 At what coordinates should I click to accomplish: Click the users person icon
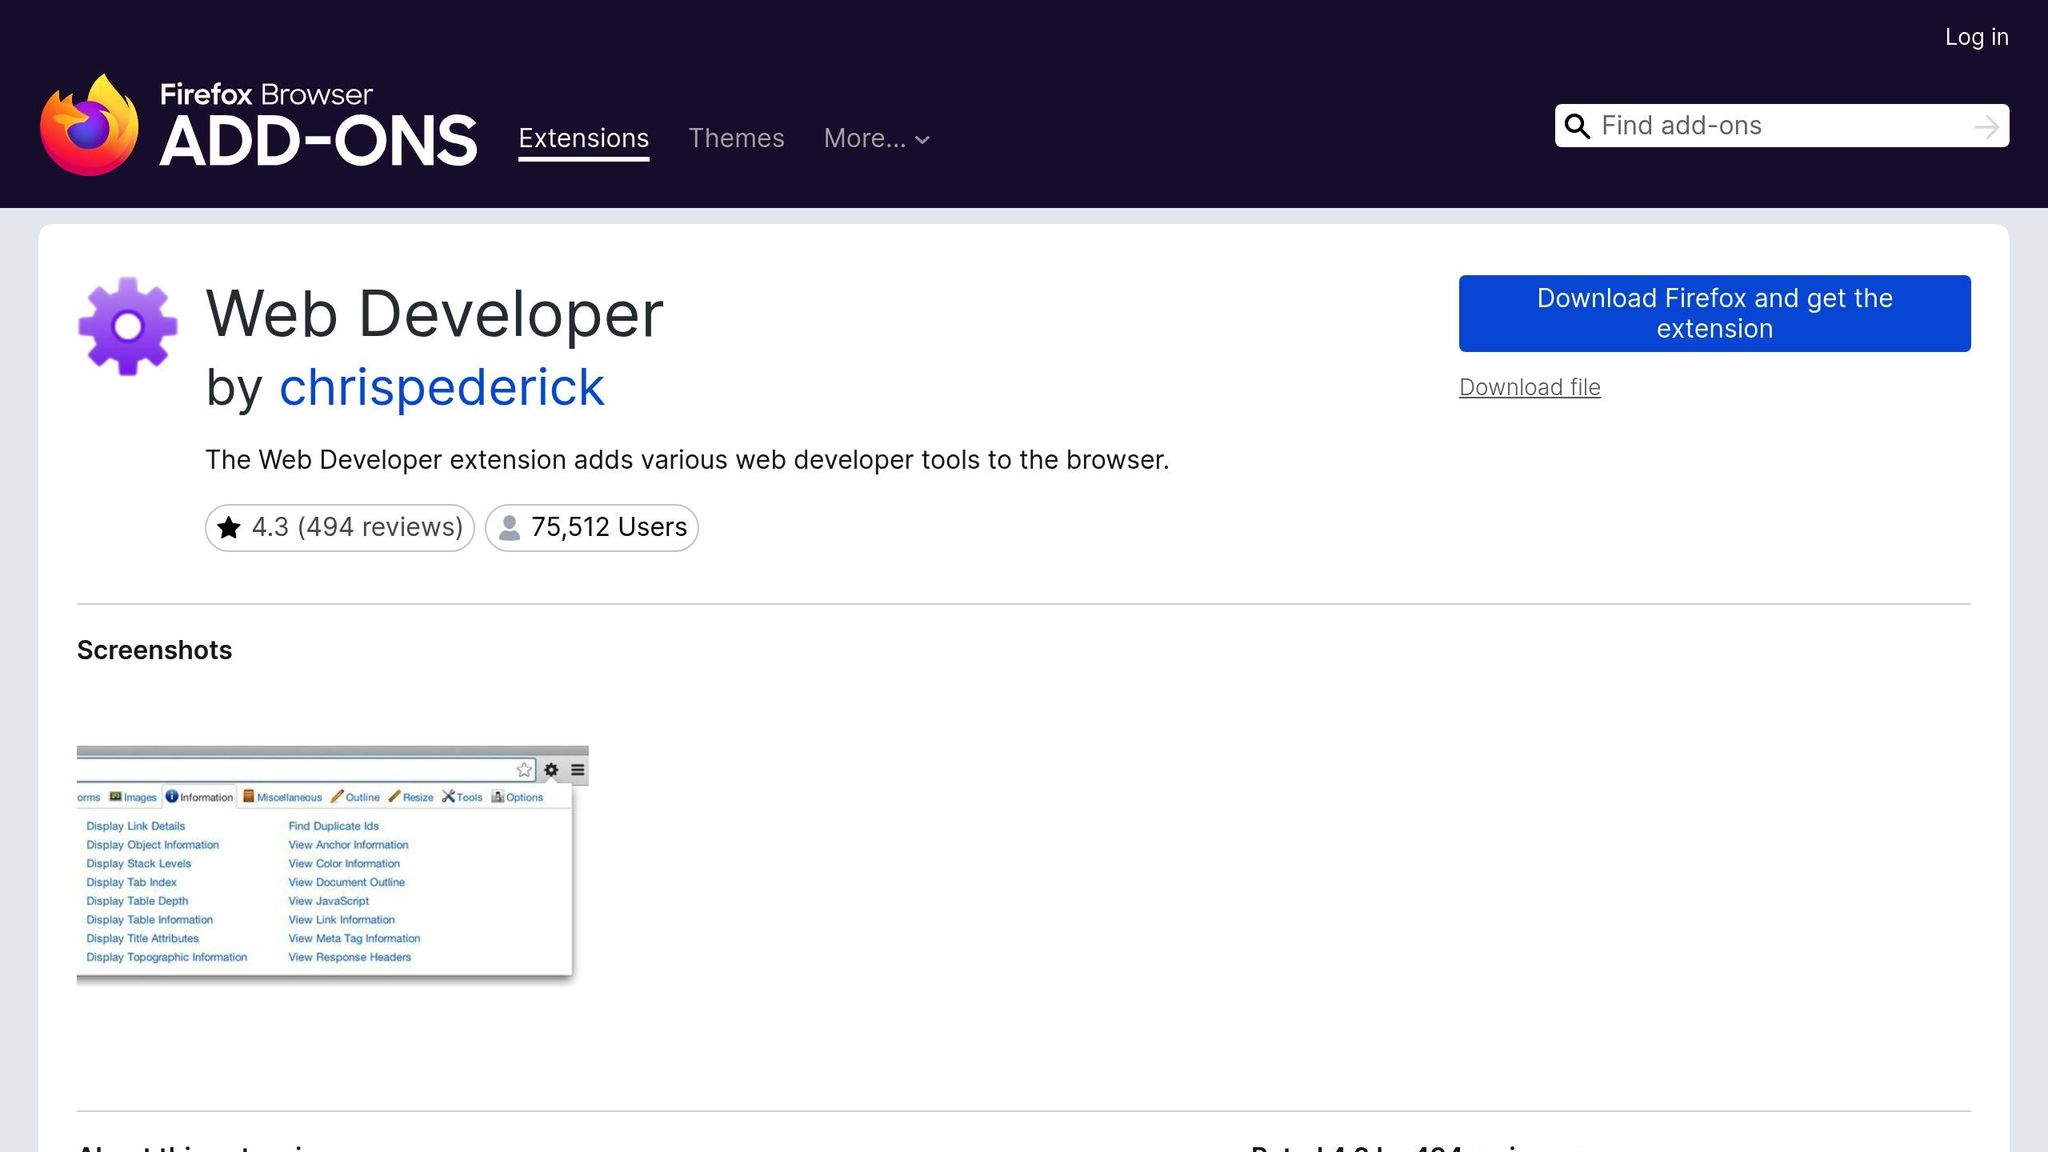[x=509, y=527]
